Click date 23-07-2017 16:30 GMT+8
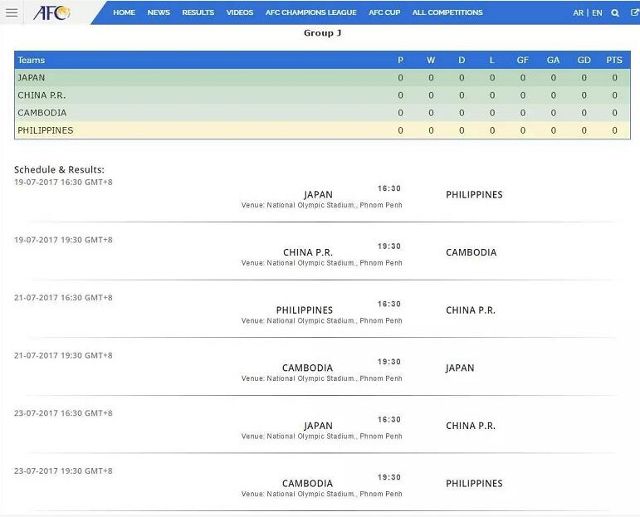Viewport: 640px width, 517px height. click(x=63, y=413)
